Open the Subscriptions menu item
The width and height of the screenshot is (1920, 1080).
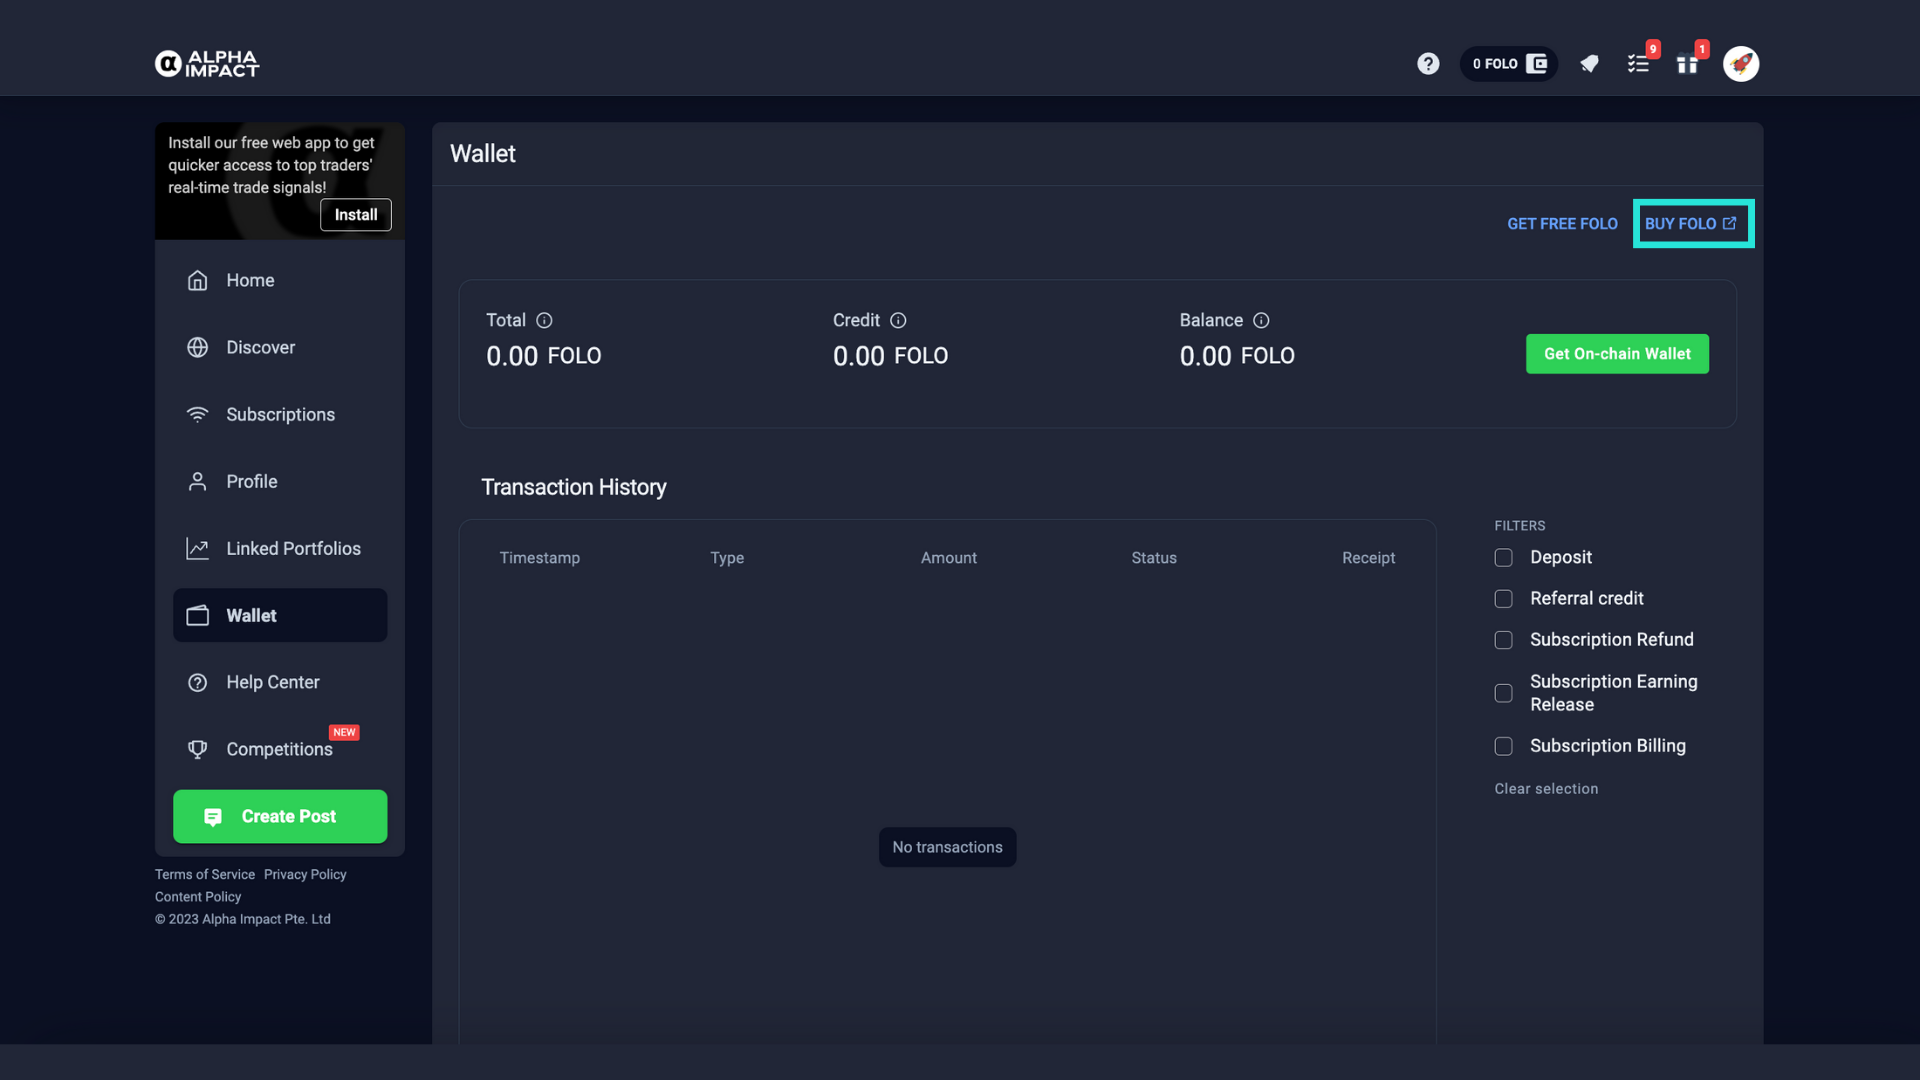click(x=280, y=415)
